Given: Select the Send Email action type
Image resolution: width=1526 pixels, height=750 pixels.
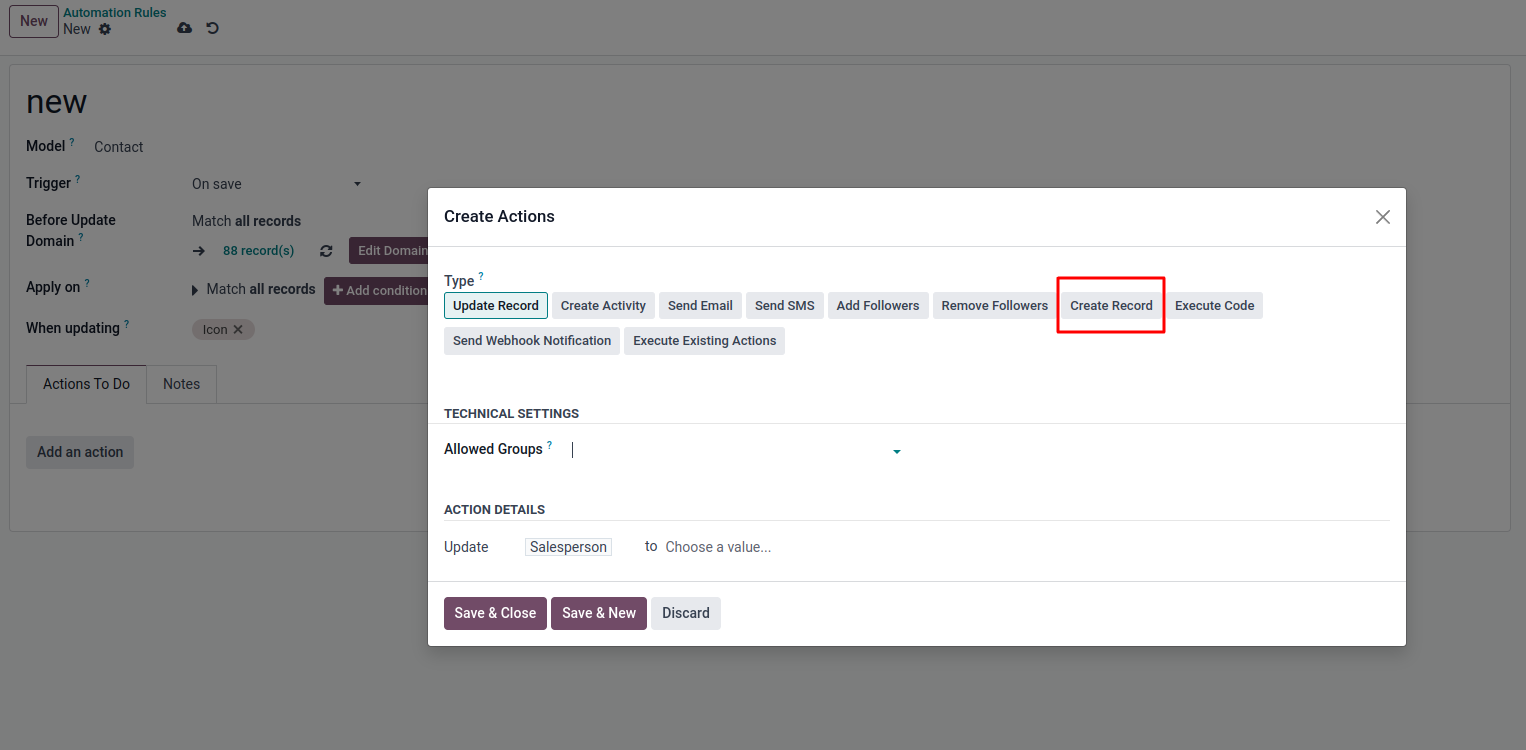Looking at the screenshot, I should click(701, 306).
